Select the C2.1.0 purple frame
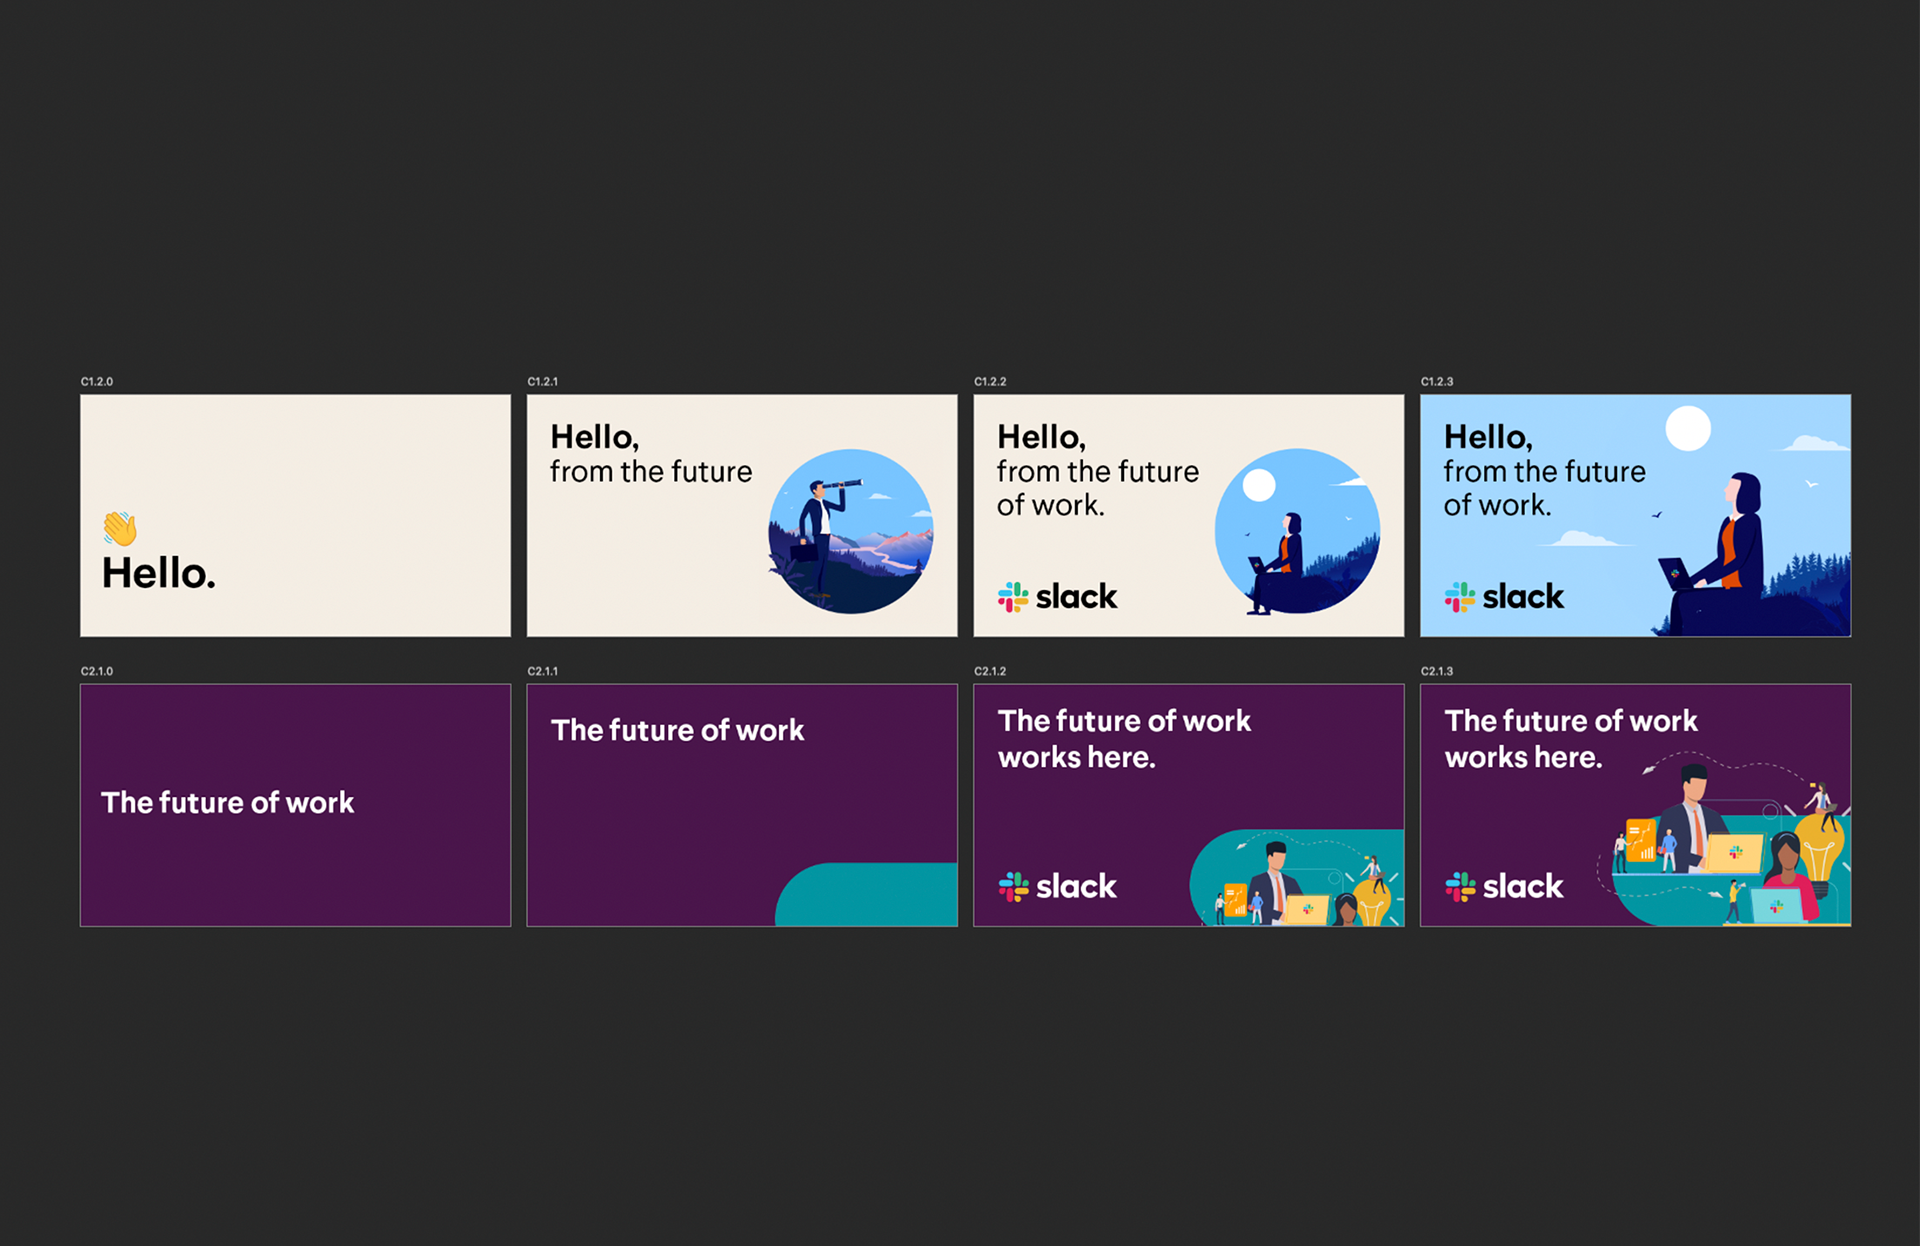This screenshot has width=1920, height=1246. click(295, 805)
